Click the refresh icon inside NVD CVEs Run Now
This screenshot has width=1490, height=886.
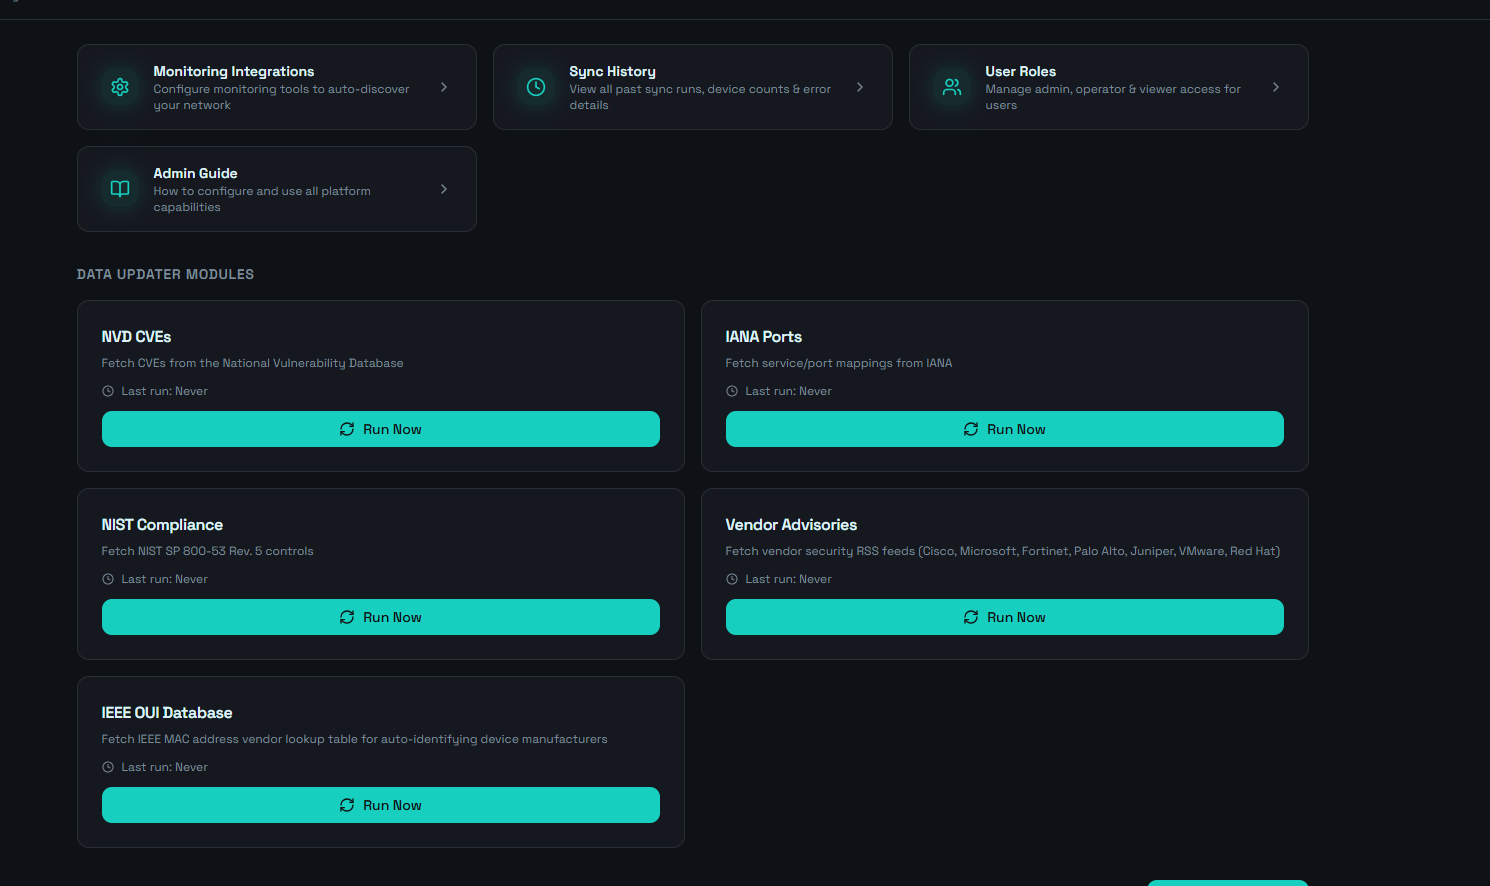[347, 428]
